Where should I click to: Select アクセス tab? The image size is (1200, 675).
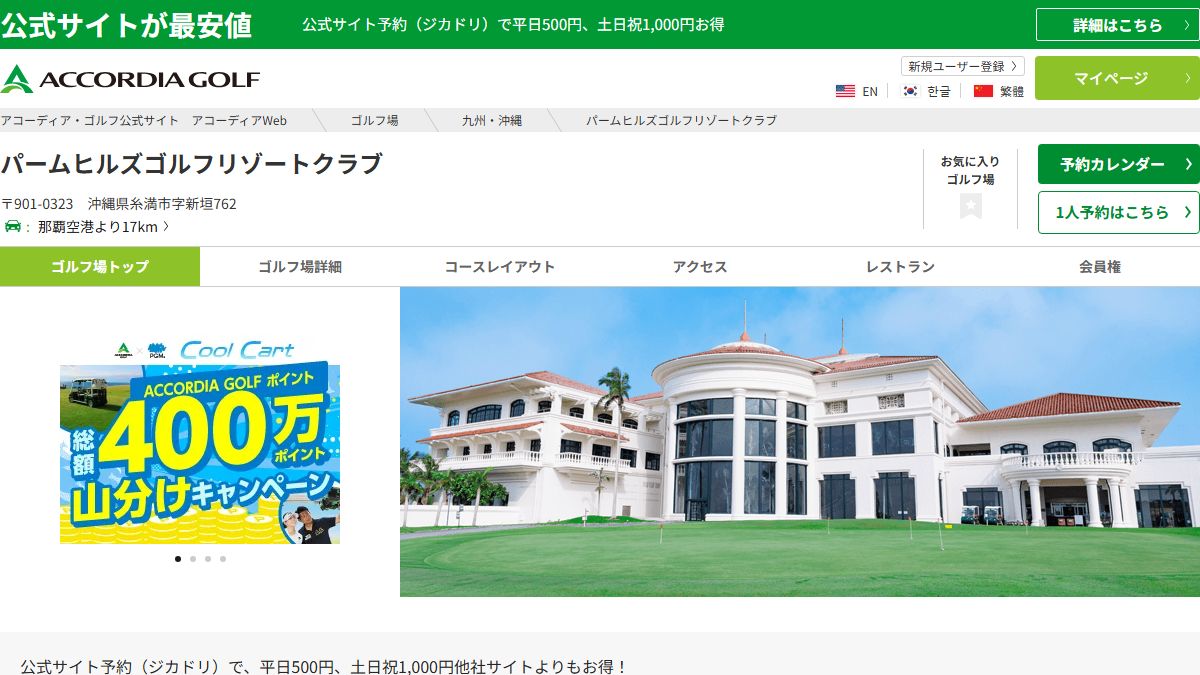[x=700, y=266]
